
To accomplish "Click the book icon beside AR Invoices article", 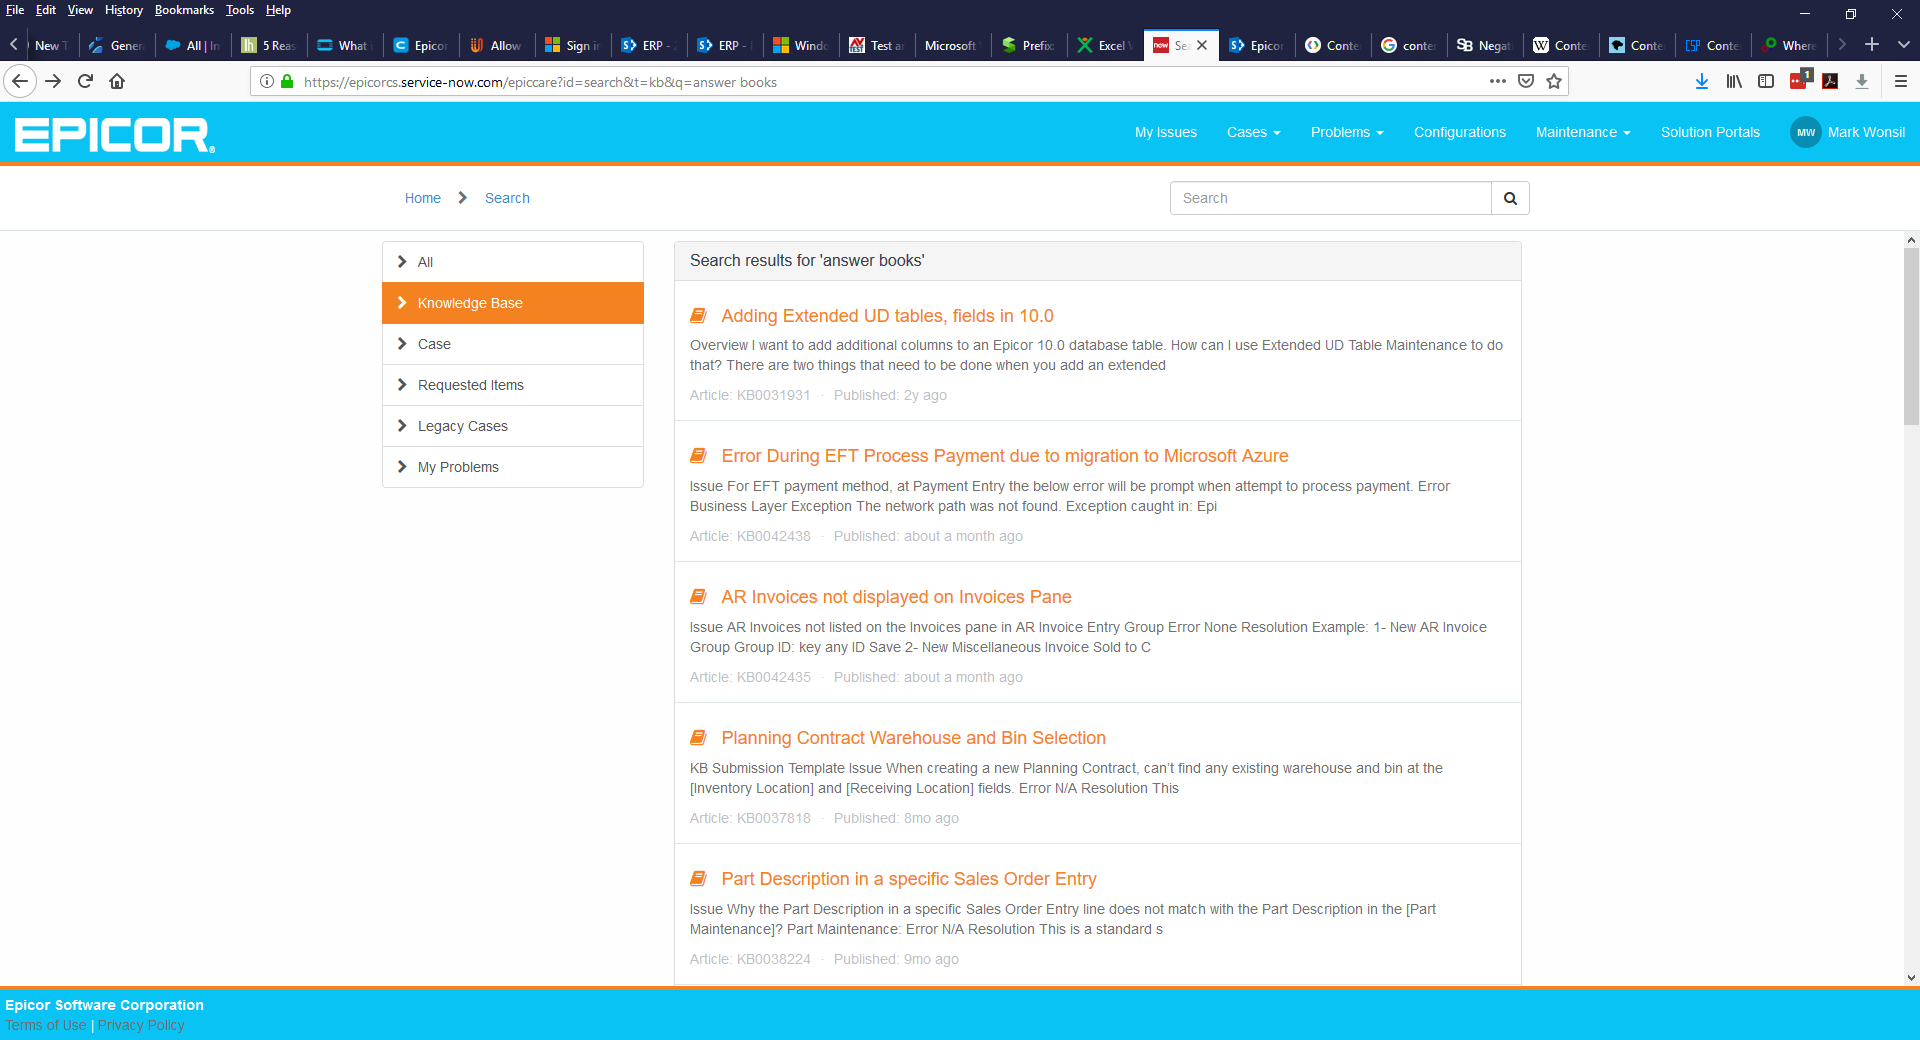I will coord(698,597).
